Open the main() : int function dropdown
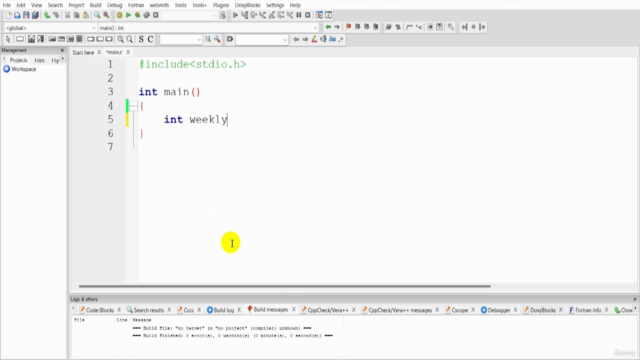The height and width of the screenshot is (360, 640). coord(208,28)
